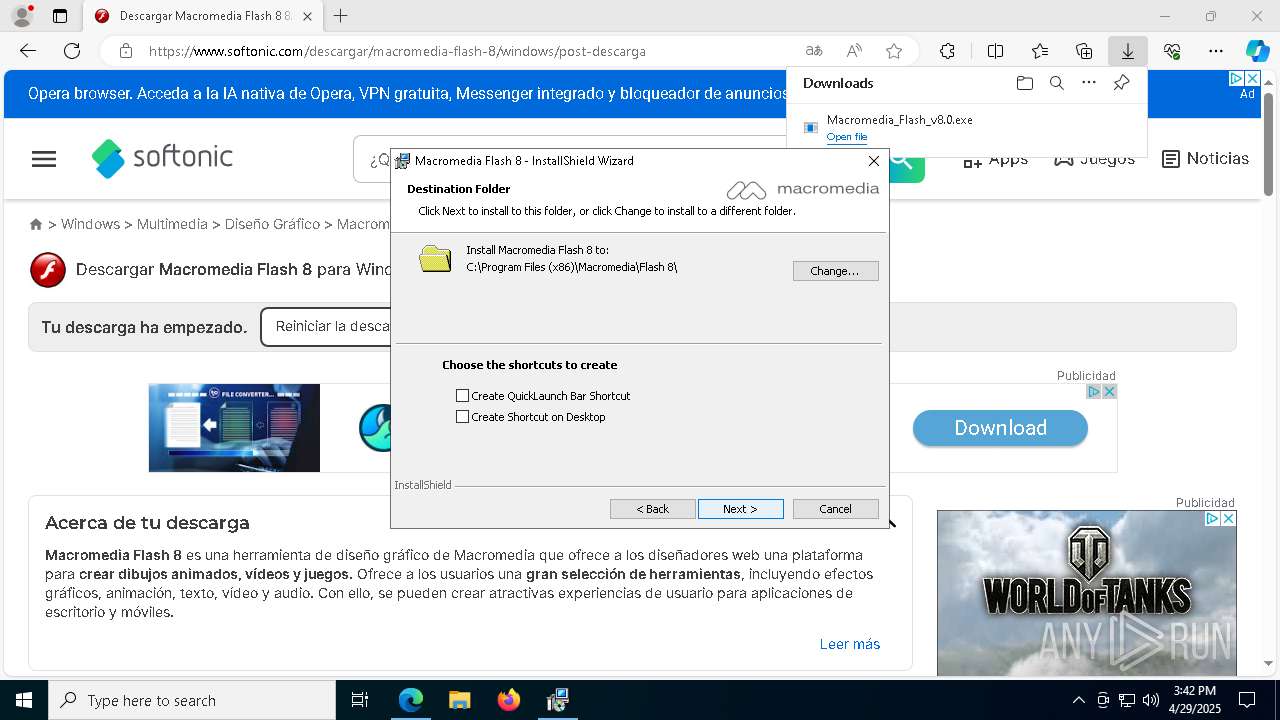
Task: Enable Create QuickLaunch Bar Shortcut checkbox
Action: pyautogui.click(x=462, y=396)
